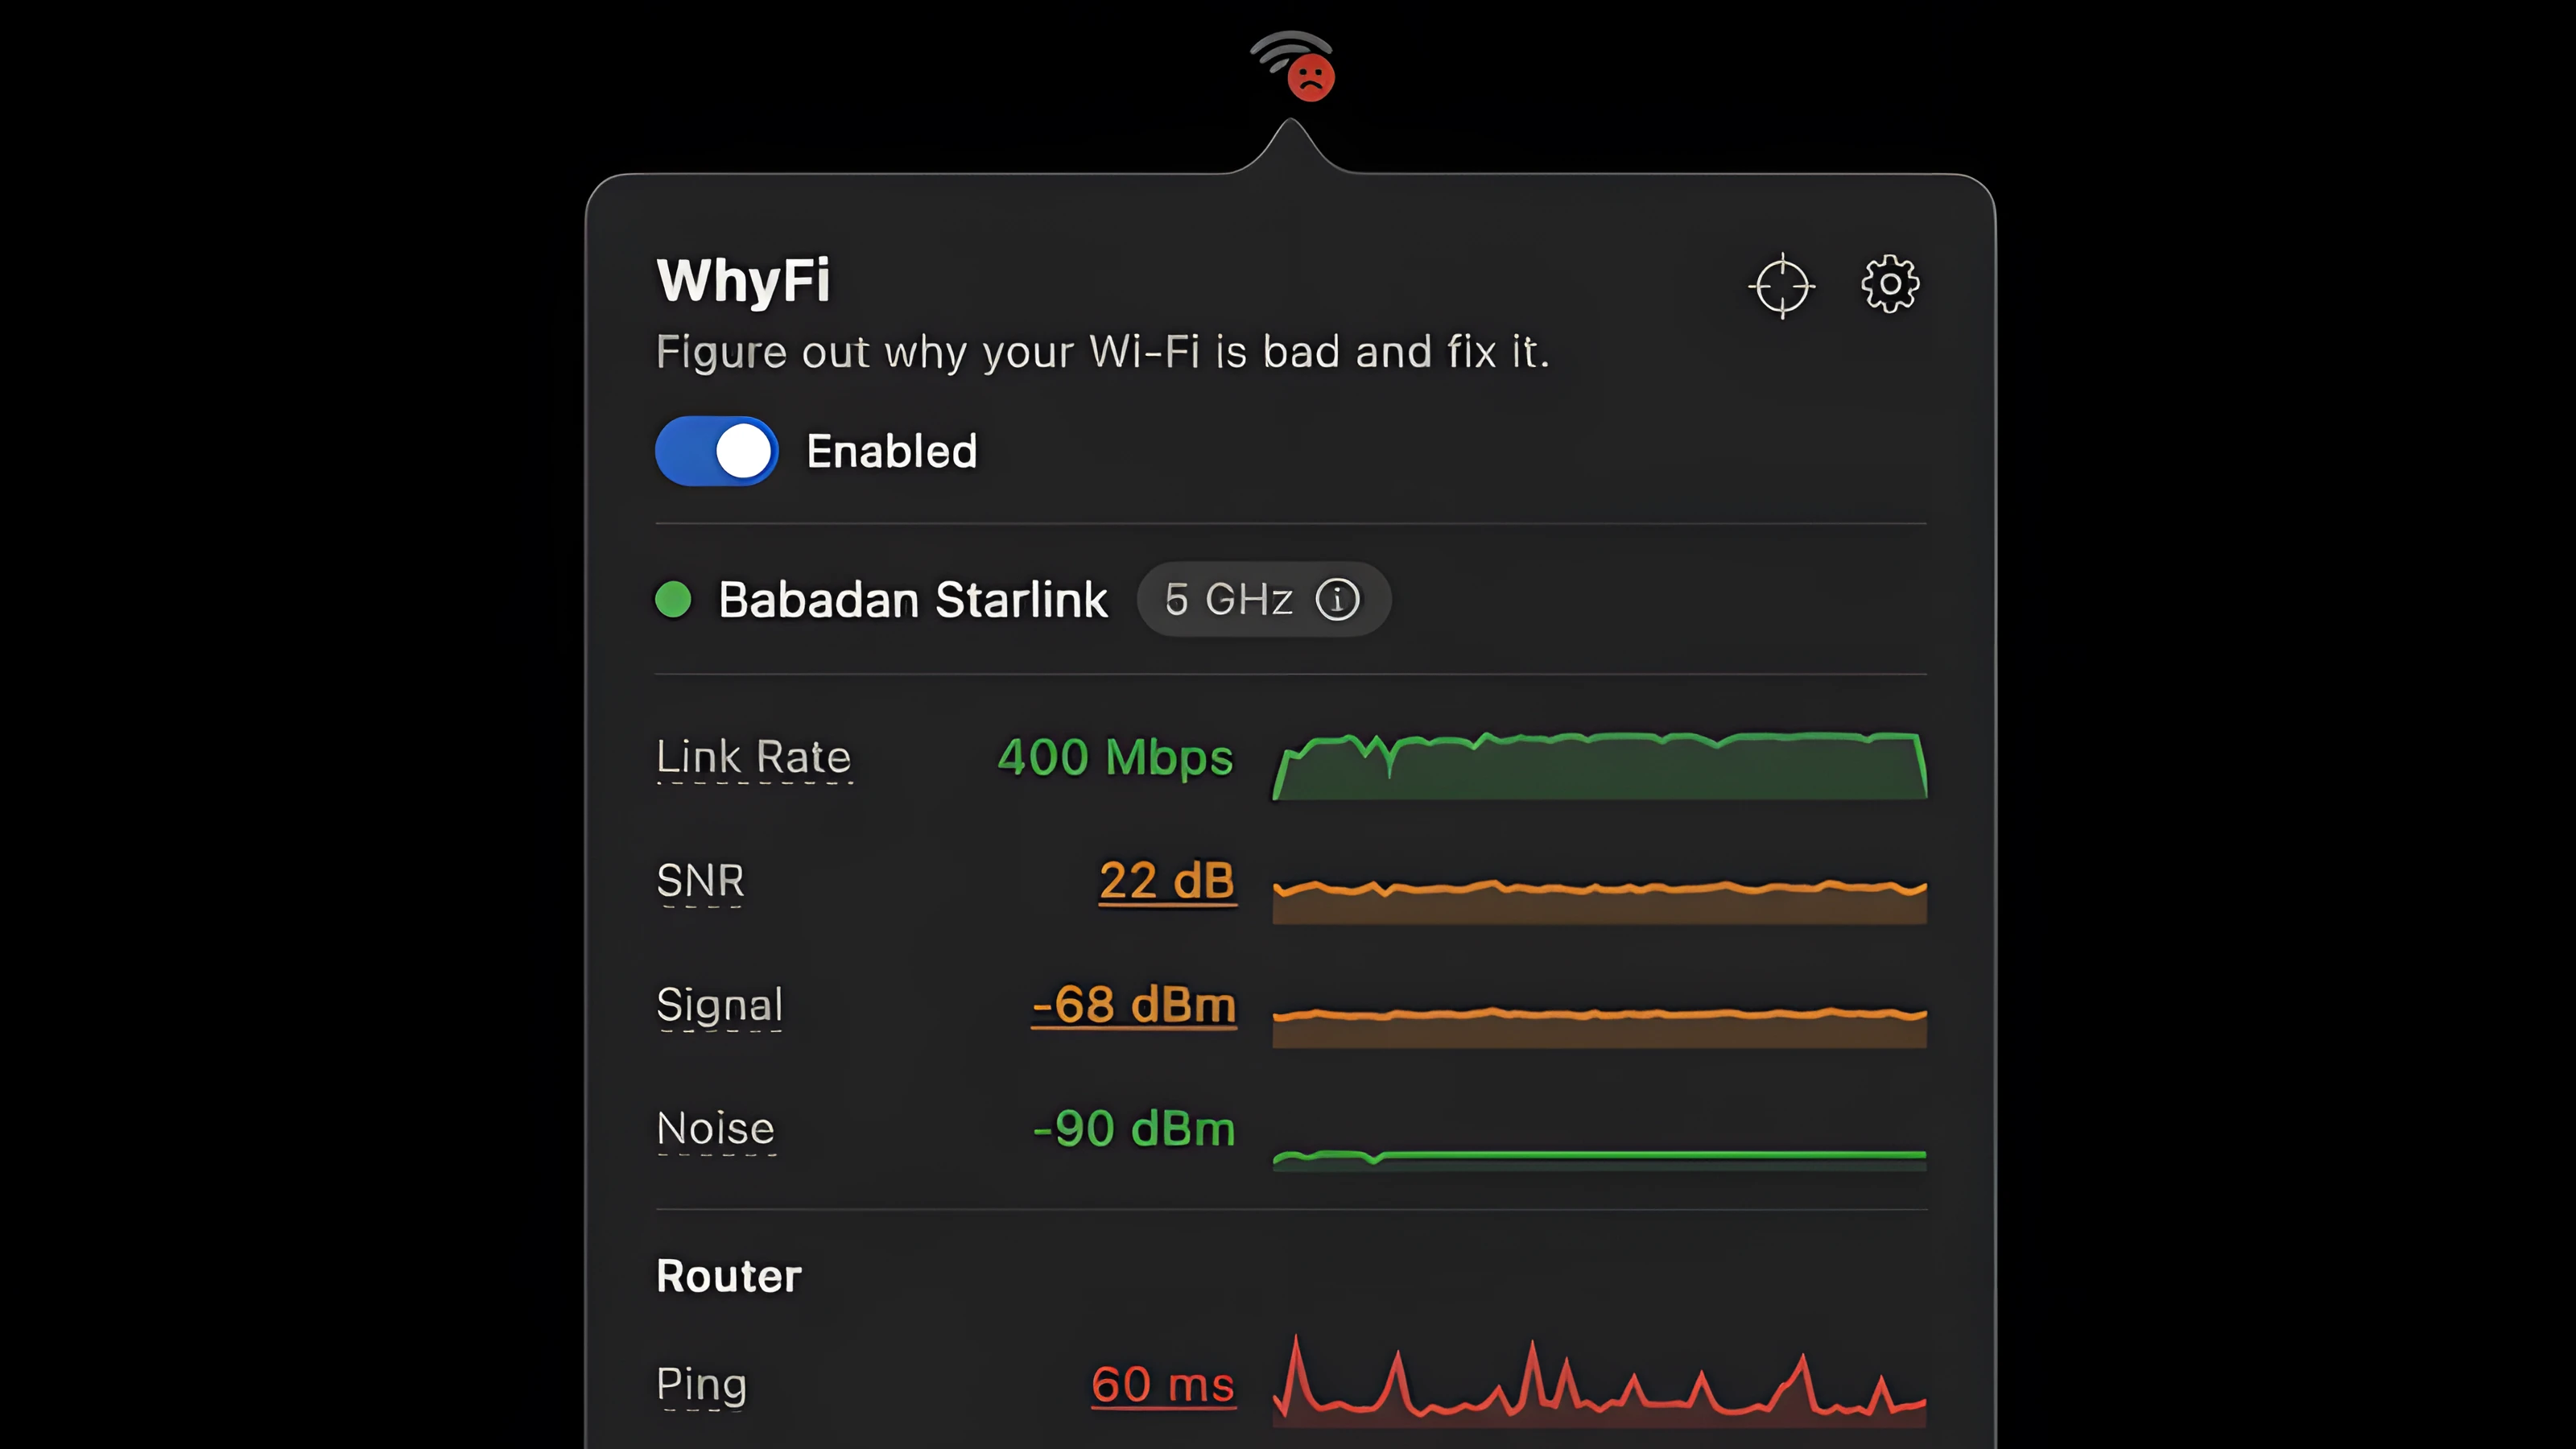Turn off the Enabled switch
This screenshot has width=2576, height=1449.
[x=716, y=451]
